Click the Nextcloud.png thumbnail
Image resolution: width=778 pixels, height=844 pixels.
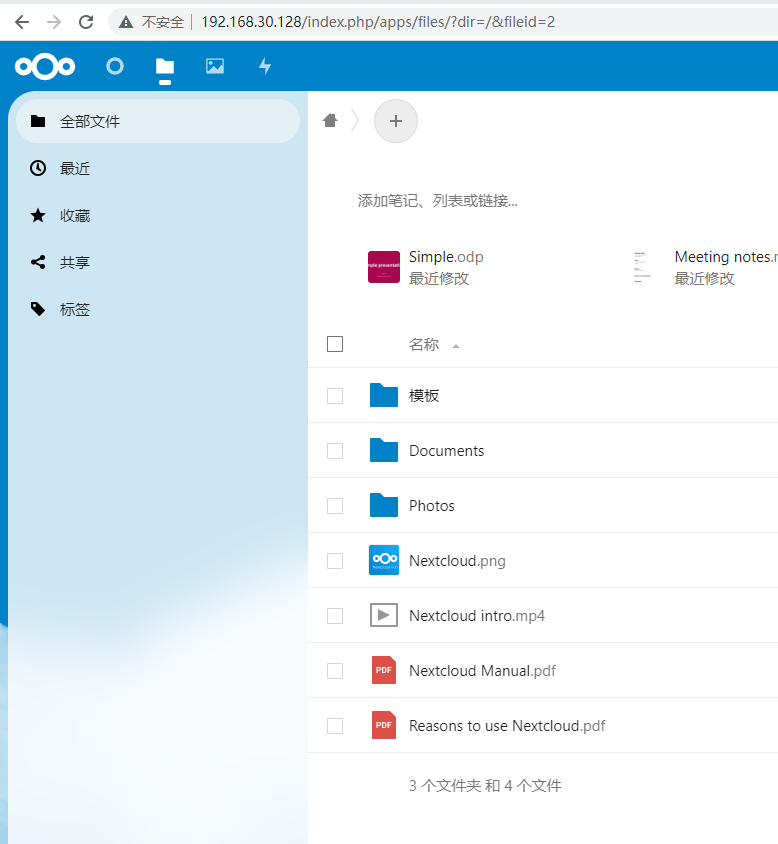click(x=384, y=560)
